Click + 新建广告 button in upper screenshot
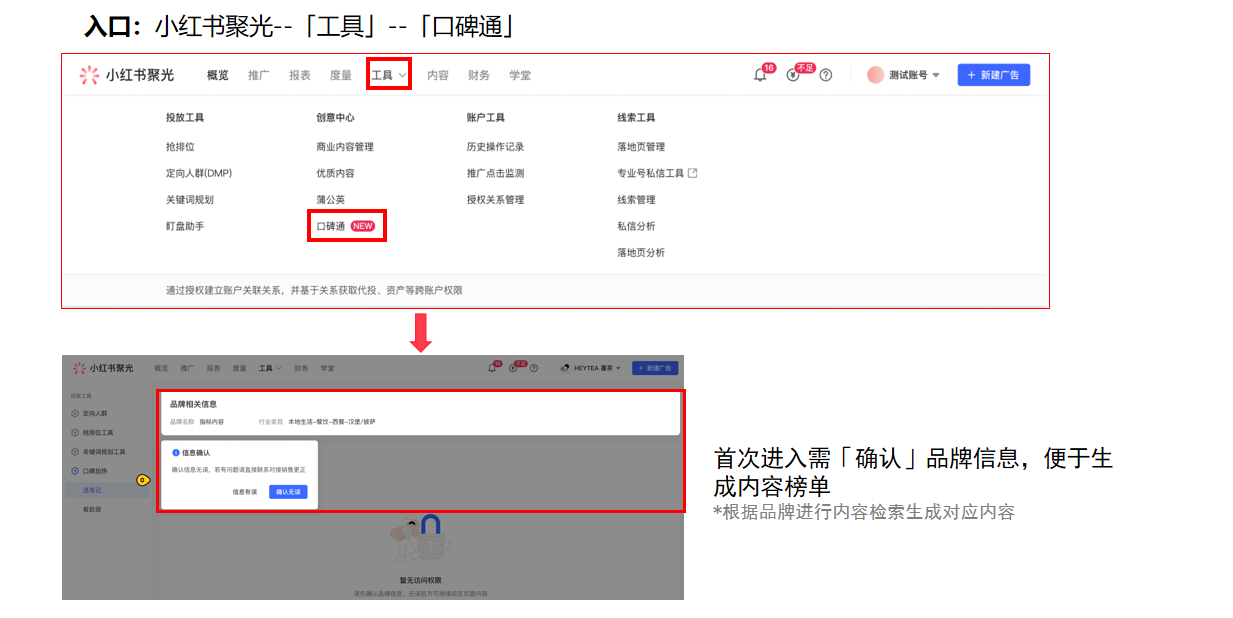1233x618 pixels. click(x=993, y=75)
